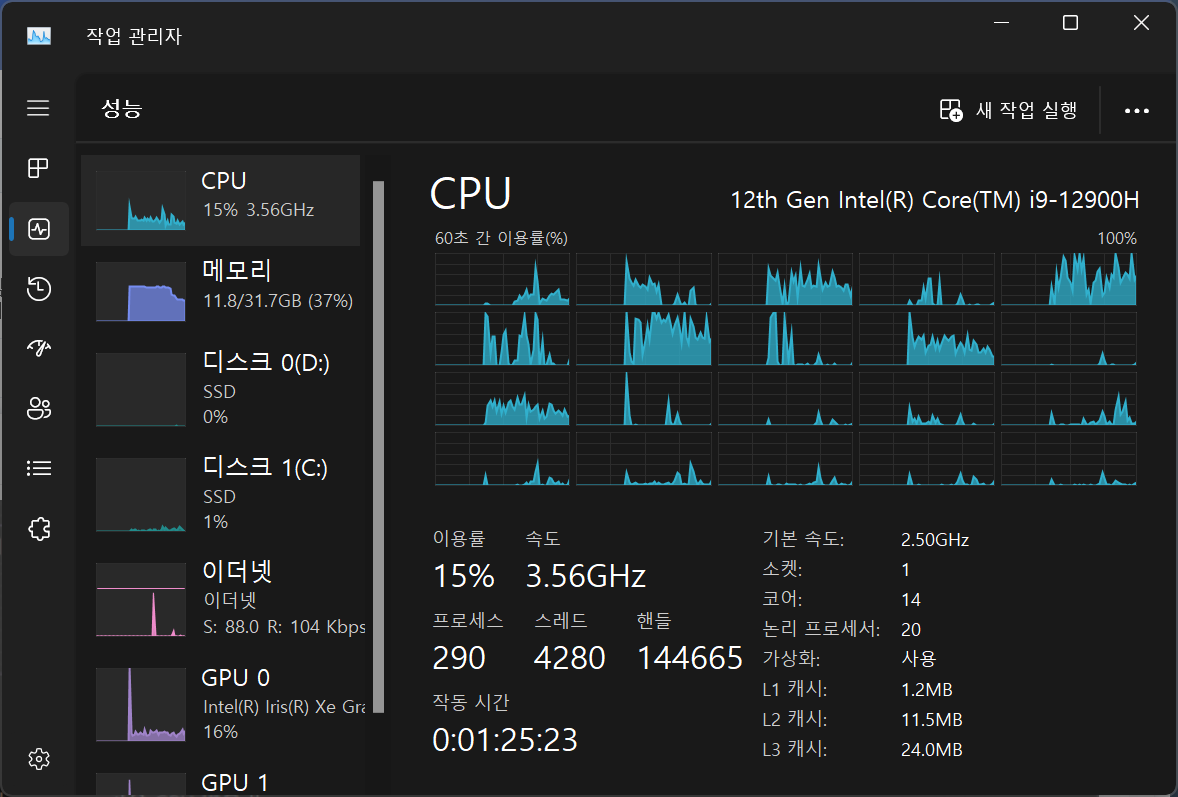Select GPU 0 Intel Iris Xe entry

coord(220,703)
